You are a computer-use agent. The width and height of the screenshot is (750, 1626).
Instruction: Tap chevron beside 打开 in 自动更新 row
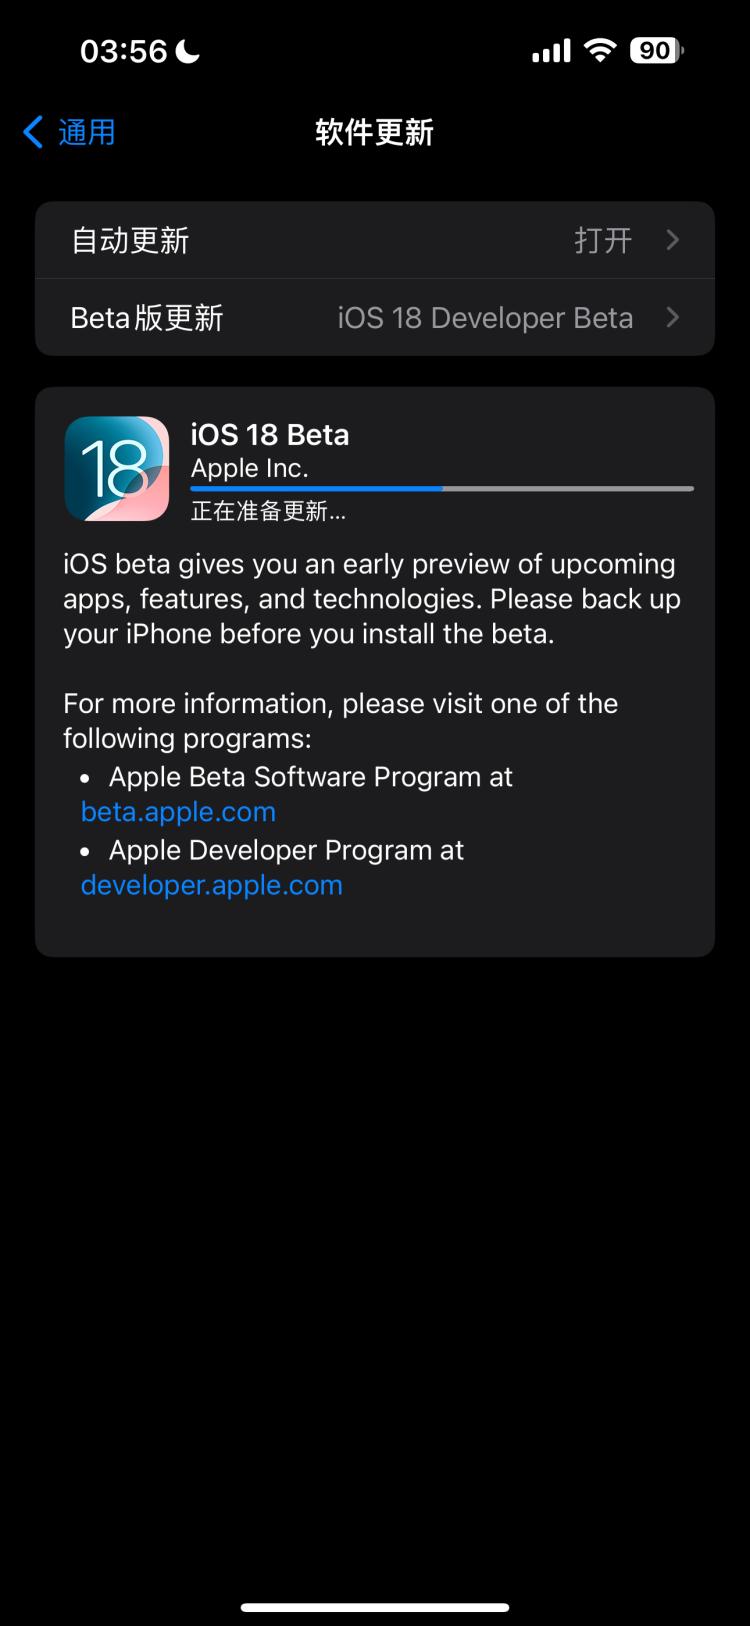click(673, 240)
